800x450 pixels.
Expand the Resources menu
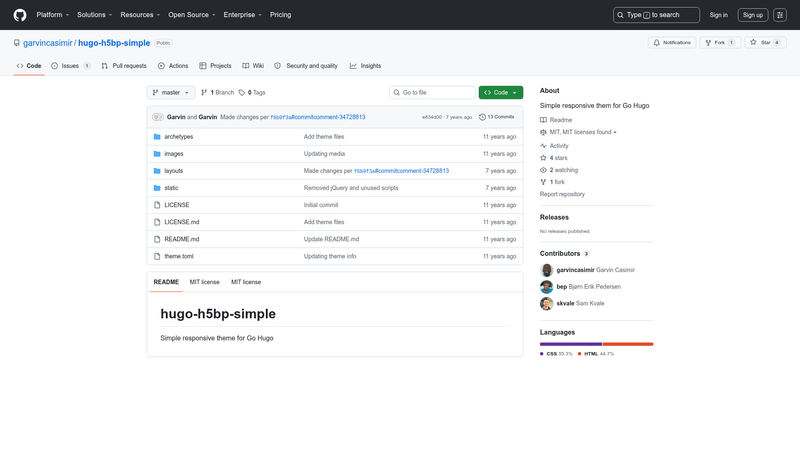click(140, 15)
